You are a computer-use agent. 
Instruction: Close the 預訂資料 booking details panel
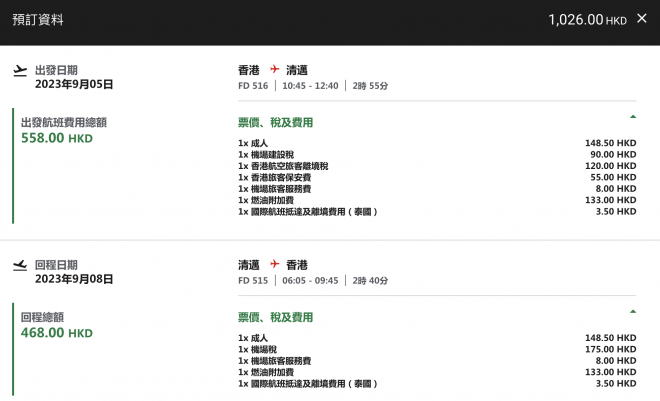pyautogui.click(x=641, y=18)
